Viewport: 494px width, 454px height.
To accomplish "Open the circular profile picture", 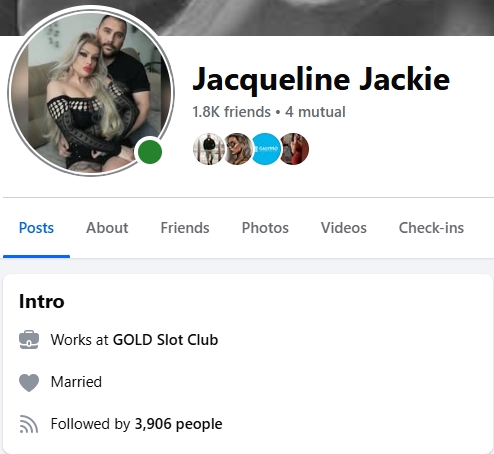I will 91,91.
